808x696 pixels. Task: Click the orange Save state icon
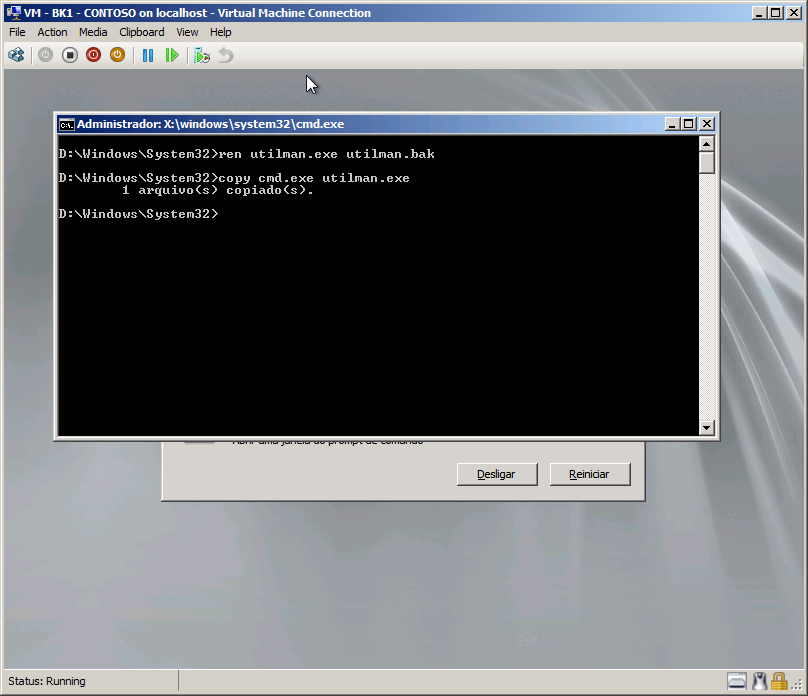(117, 55)
